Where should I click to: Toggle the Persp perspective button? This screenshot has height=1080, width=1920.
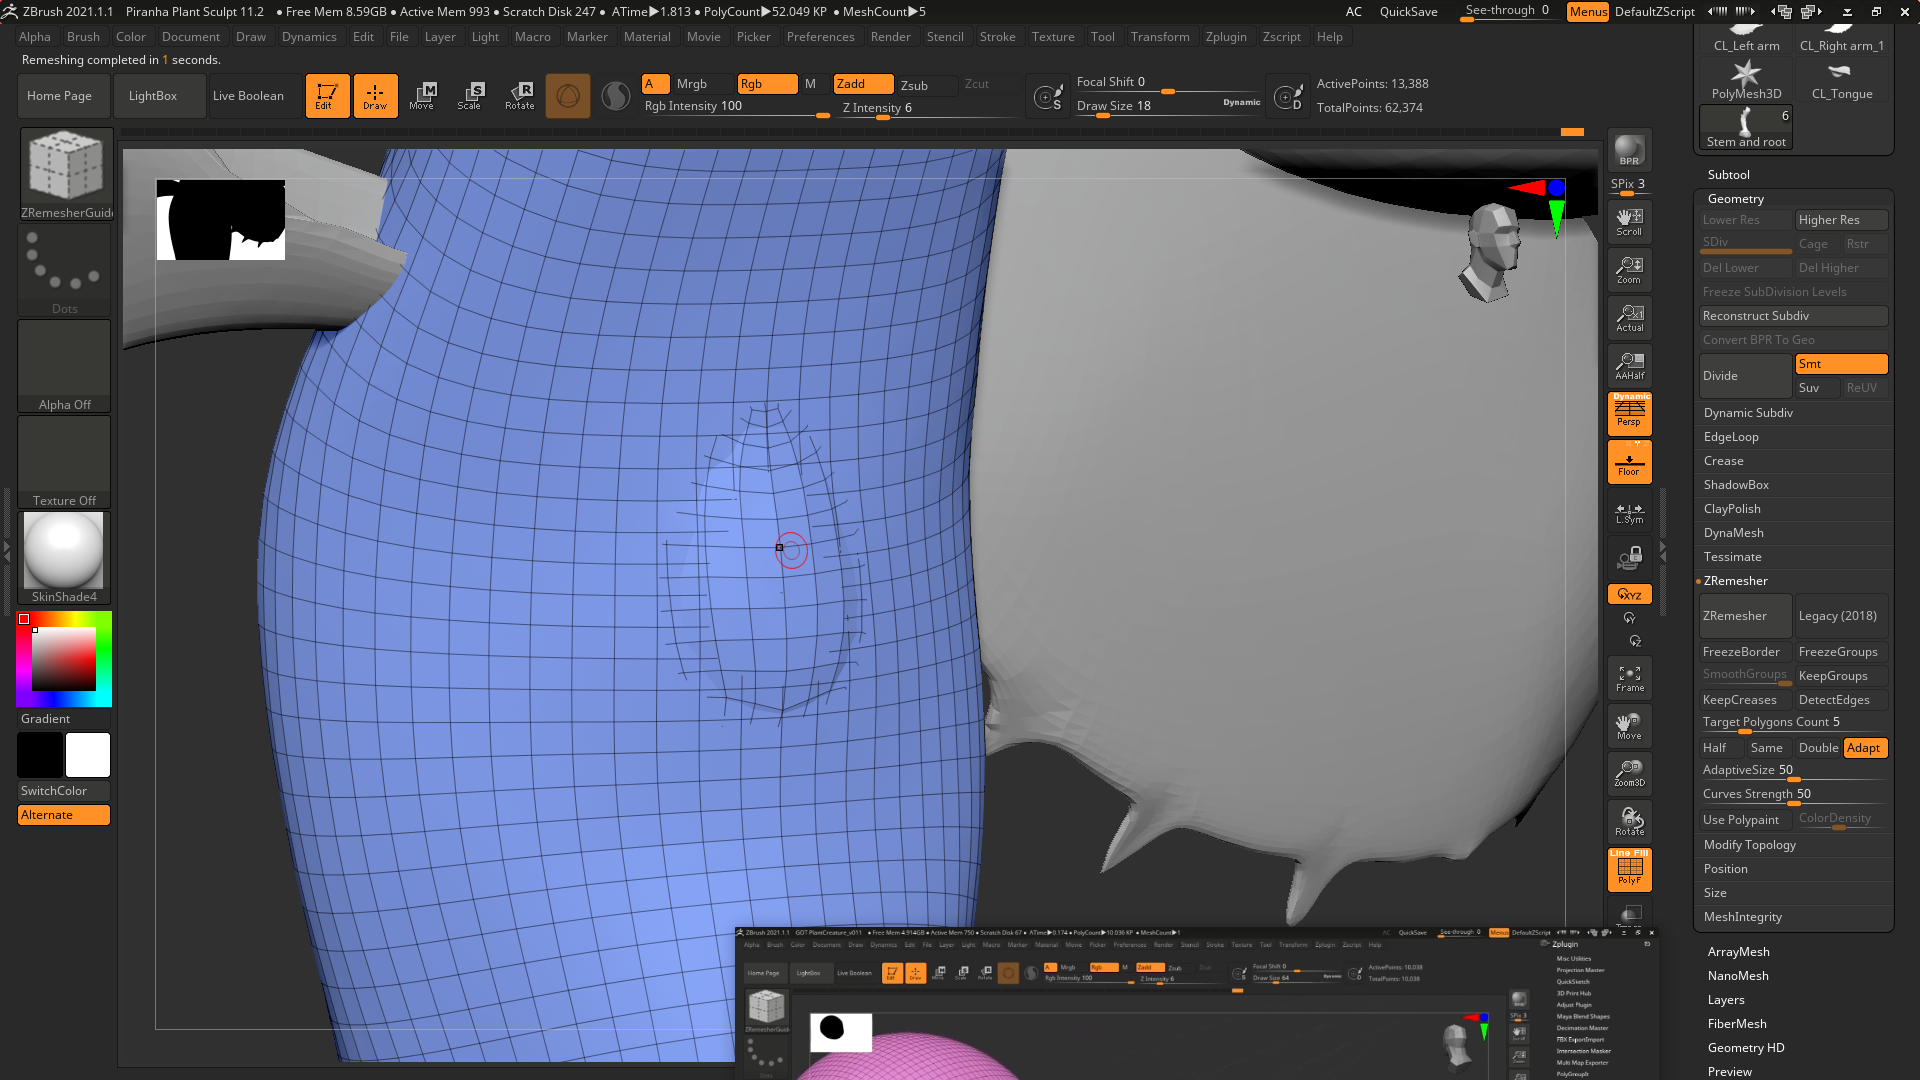click(1629, 413)
